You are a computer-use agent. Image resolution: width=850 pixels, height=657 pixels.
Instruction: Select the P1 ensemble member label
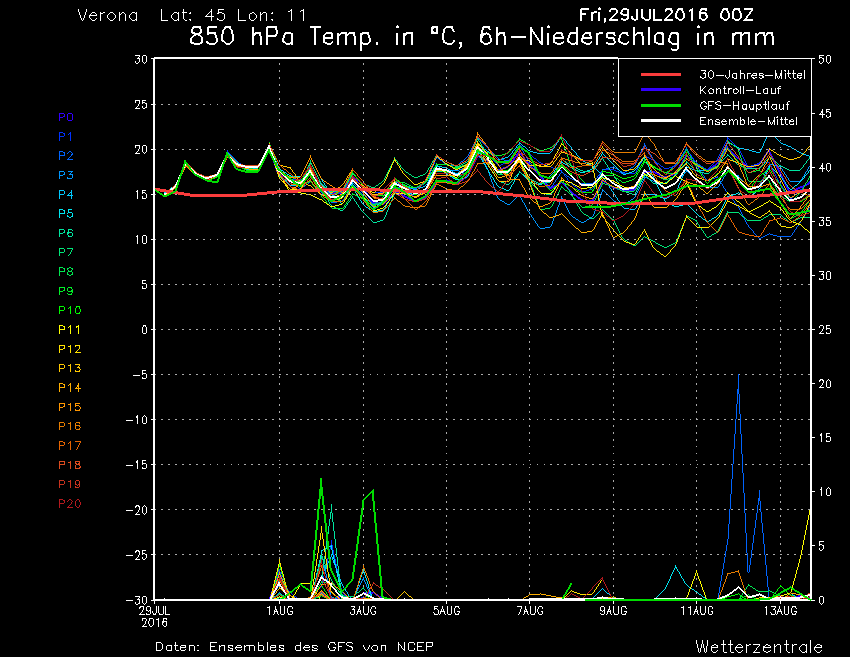pyautogui.click(x=65, y=137)
